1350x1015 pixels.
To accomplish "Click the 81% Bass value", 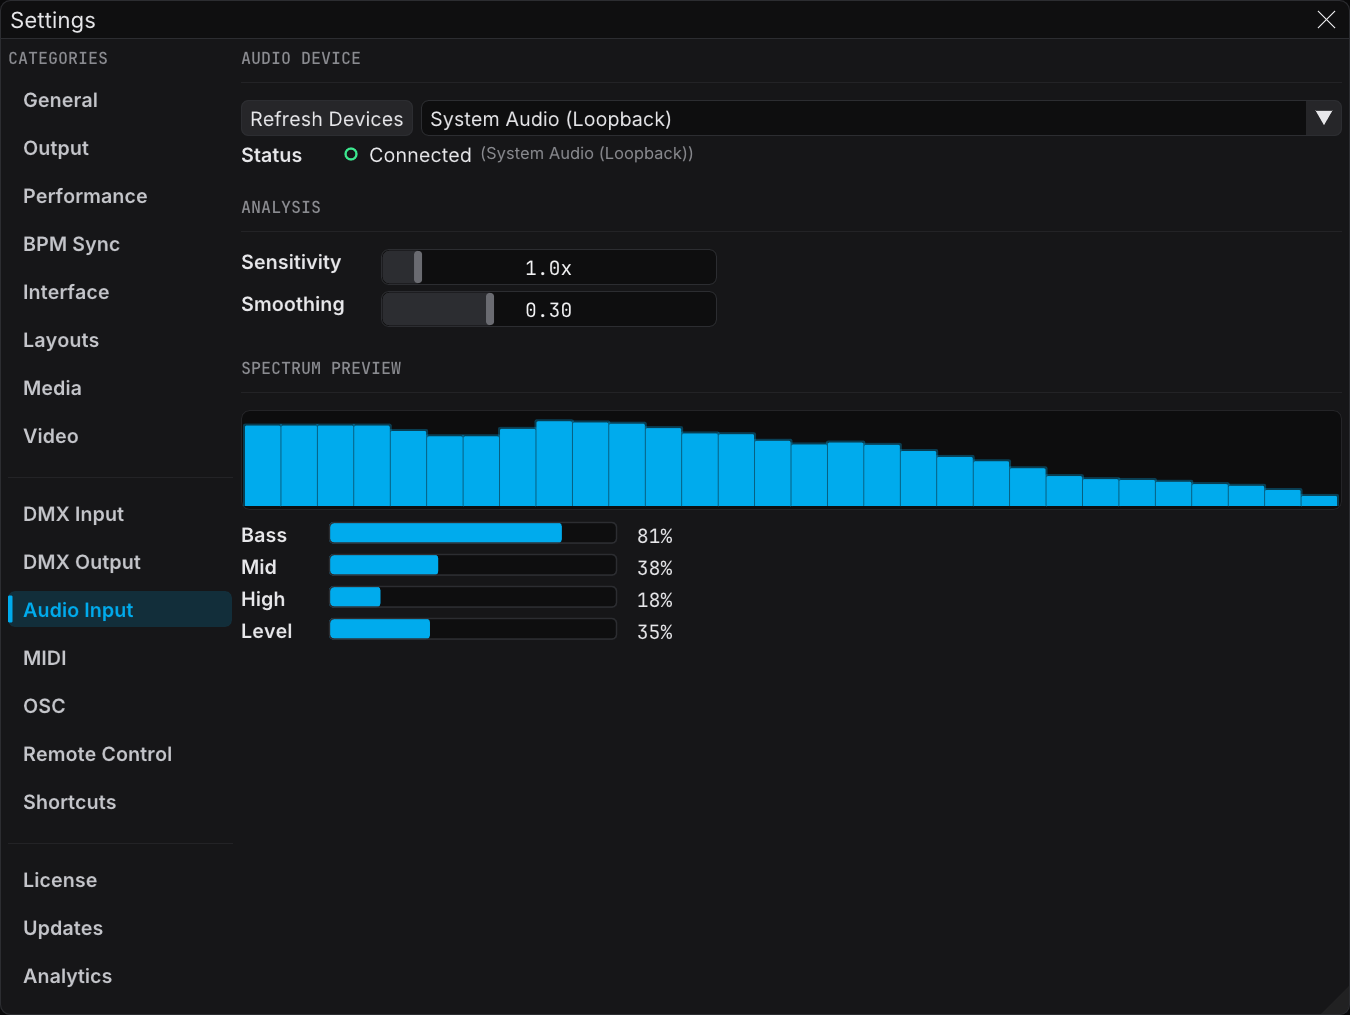I will (x=655, y=536).
